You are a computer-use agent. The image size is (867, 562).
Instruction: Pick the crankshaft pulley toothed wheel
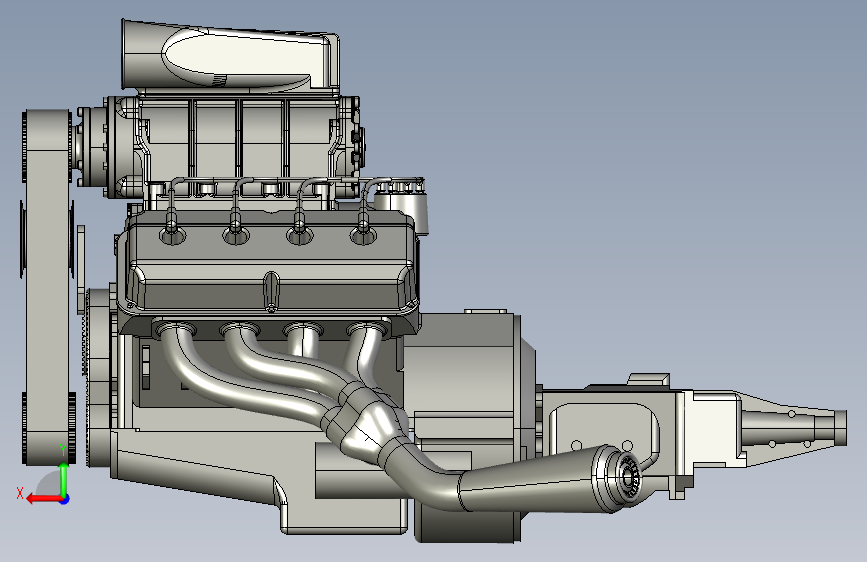(x=100, y=377)
